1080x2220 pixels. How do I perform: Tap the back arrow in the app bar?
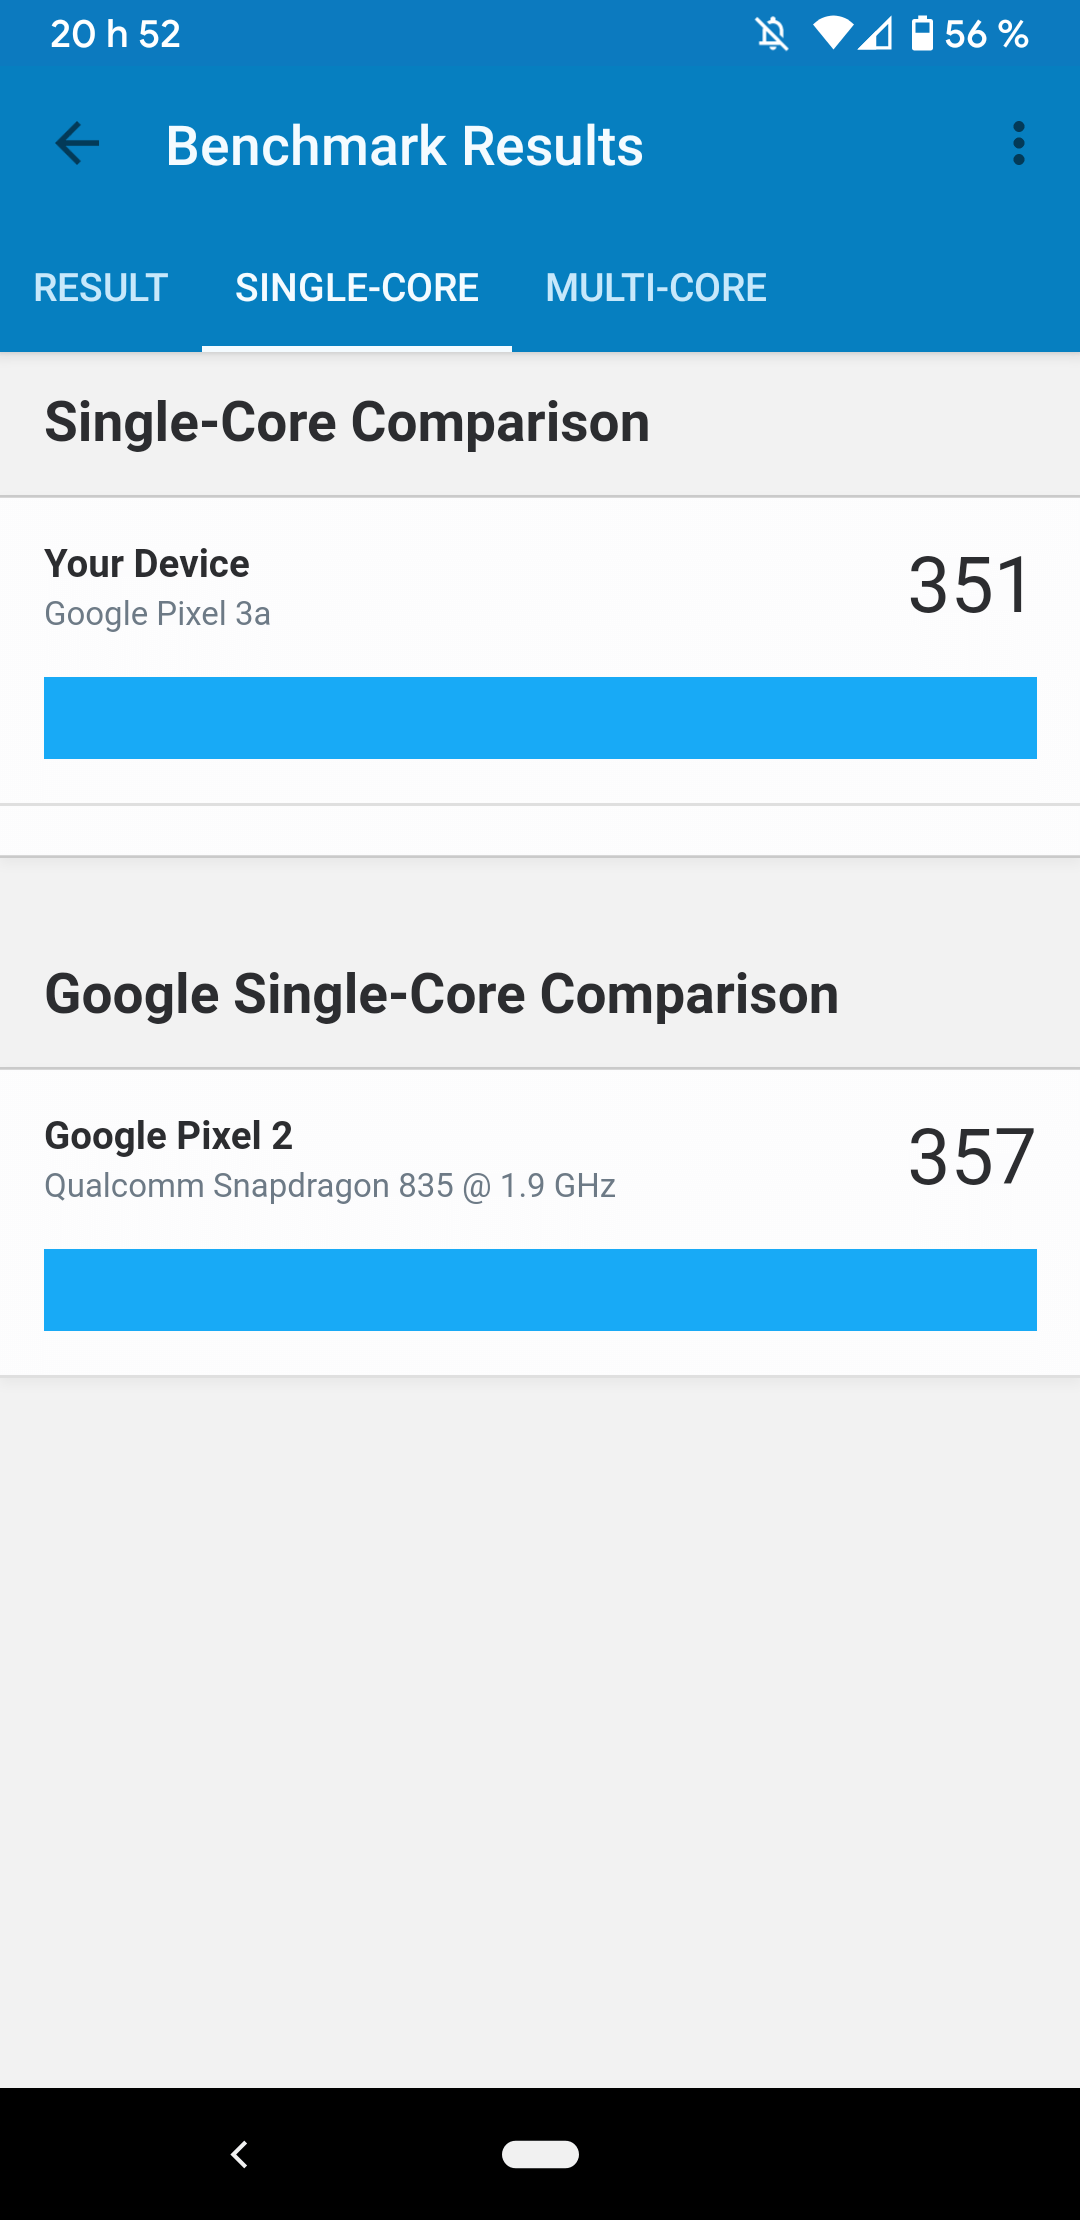point(77,144)
